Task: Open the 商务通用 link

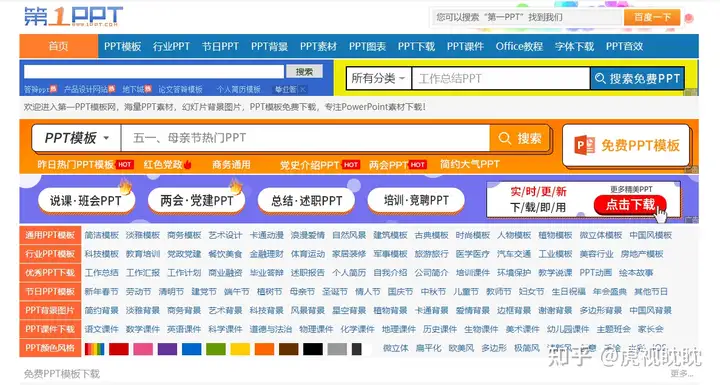Action: pyautogui.click(x=231, y=164)
